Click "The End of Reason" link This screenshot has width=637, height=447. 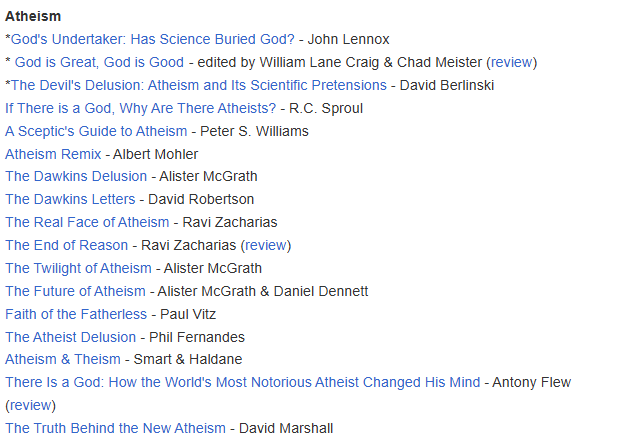pyautogui.click(x=66, y=245)
